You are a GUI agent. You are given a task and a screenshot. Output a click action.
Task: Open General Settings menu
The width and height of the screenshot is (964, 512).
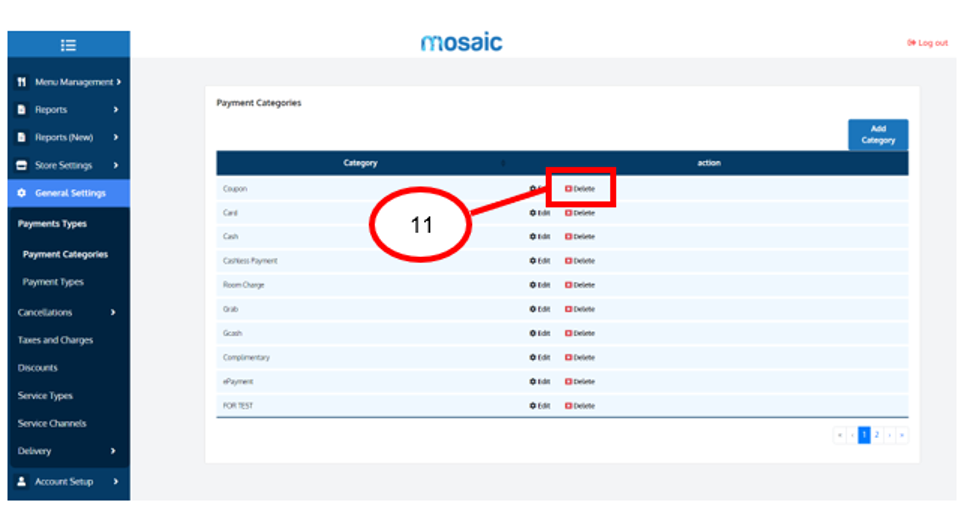click(x=68, y=193)
